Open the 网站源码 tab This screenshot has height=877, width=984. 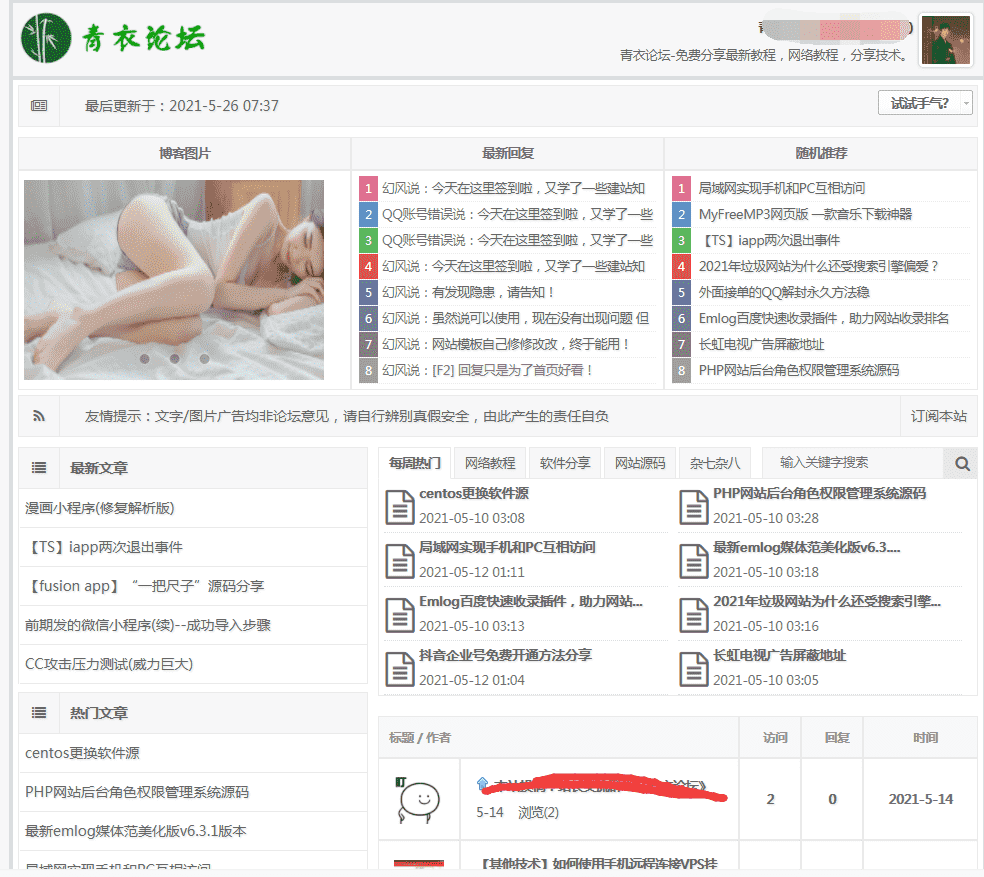pos(640,463)
